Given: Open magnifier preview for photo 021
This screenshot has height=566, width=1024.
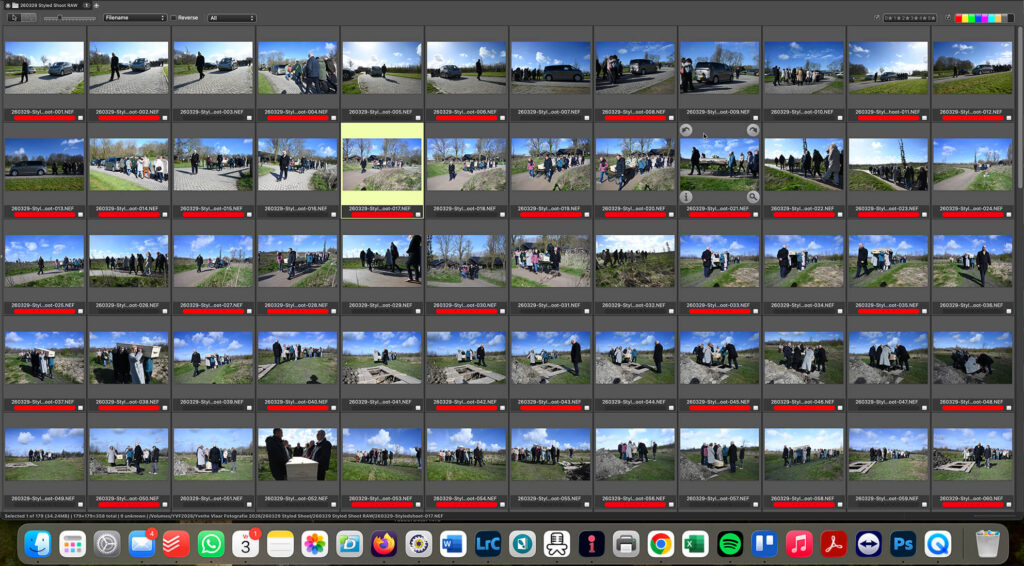Looking at the screenshot, I should tap(753, 197).
